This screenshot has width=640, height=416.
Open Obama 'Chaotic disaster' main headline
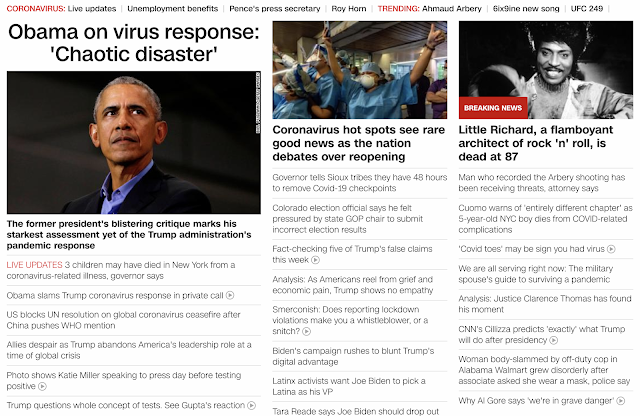tap(133, 43)
